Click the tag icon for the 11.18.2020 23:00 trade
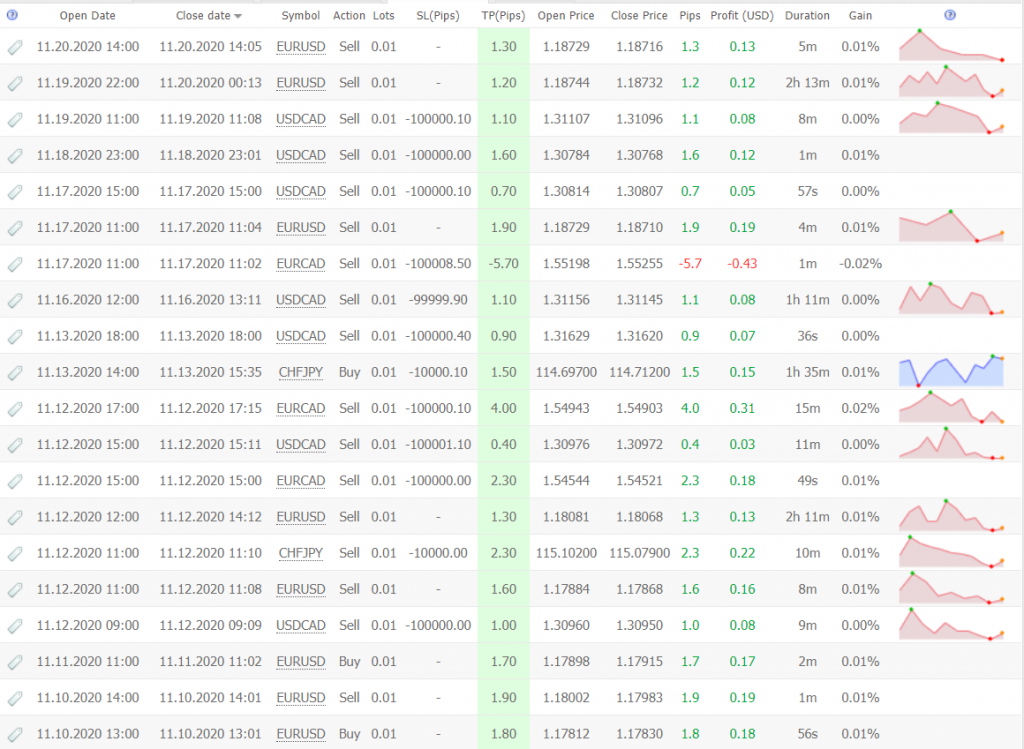This screenshot has height=749, width=1024. [x=14, y=155]
